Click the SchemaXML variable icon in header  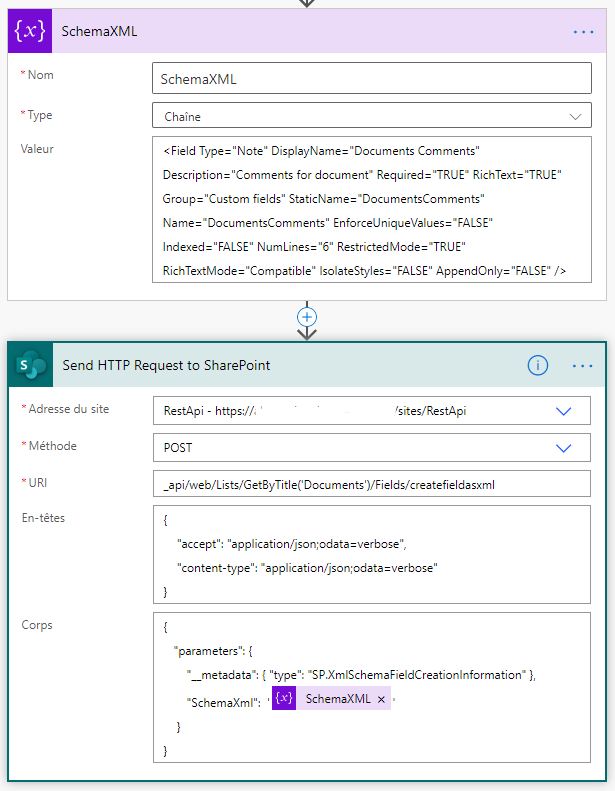(x=30, y=31)
